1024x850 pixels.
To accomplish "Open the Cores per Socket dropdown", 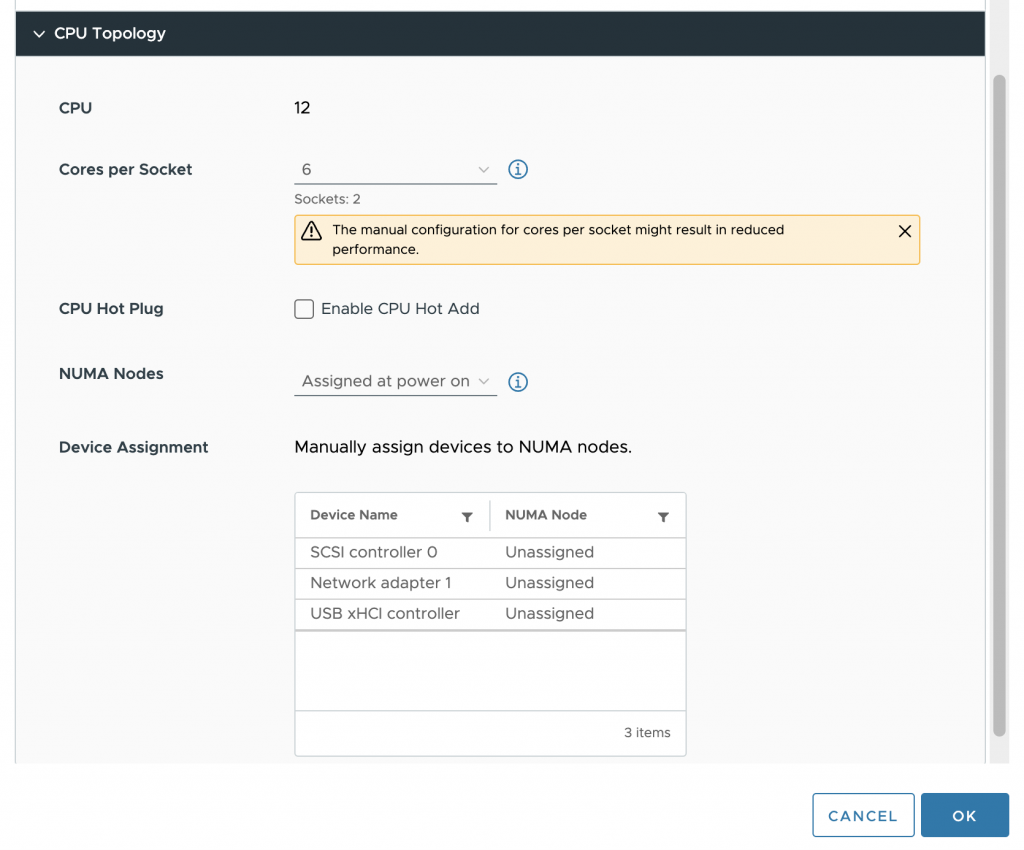I will click(395, 170).
